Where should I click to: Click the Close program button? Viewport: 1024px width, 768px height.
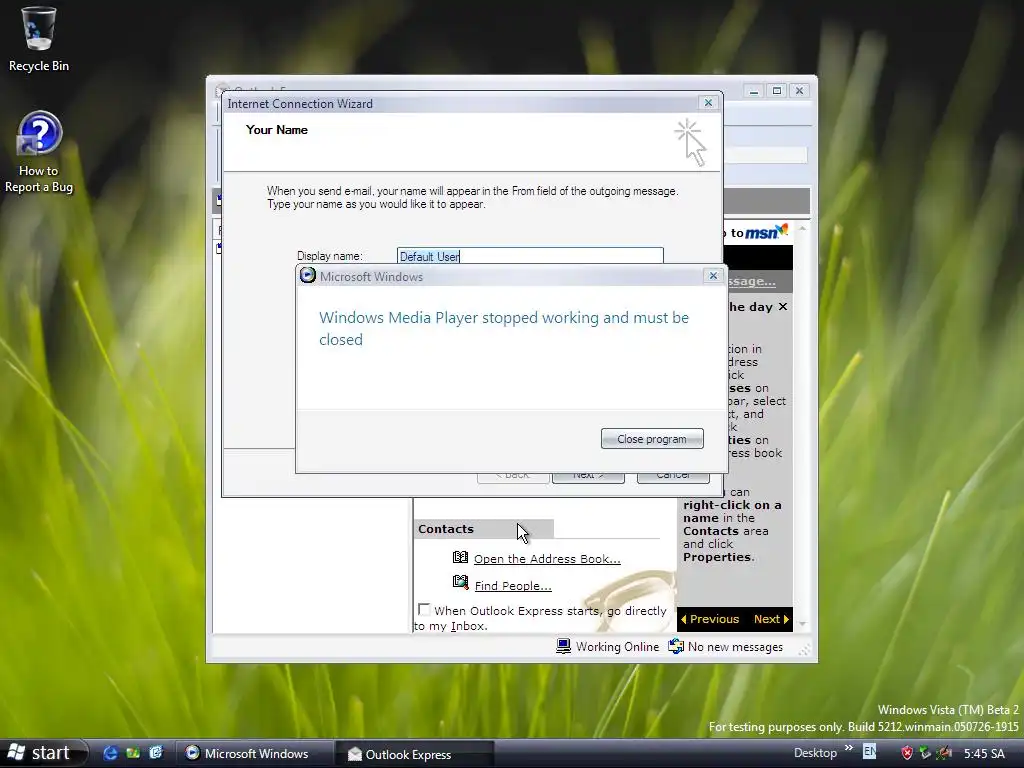(x=652, y=439)
